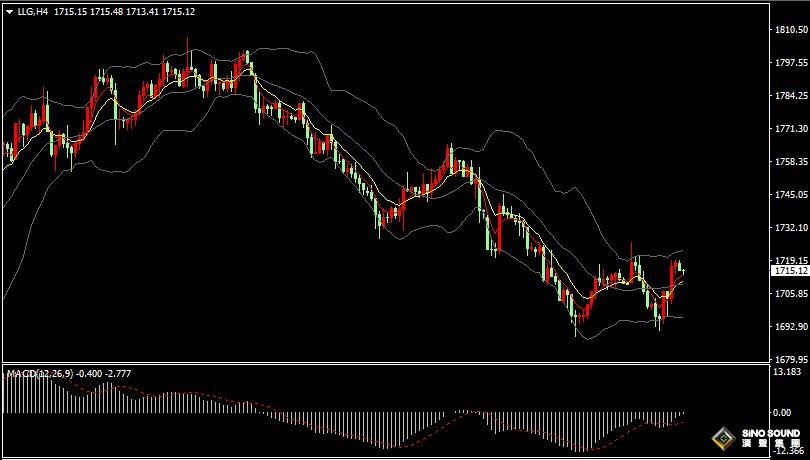
Task: Click the MACD(12,26,9) indicator label
Action: click(x=40, y=373)
